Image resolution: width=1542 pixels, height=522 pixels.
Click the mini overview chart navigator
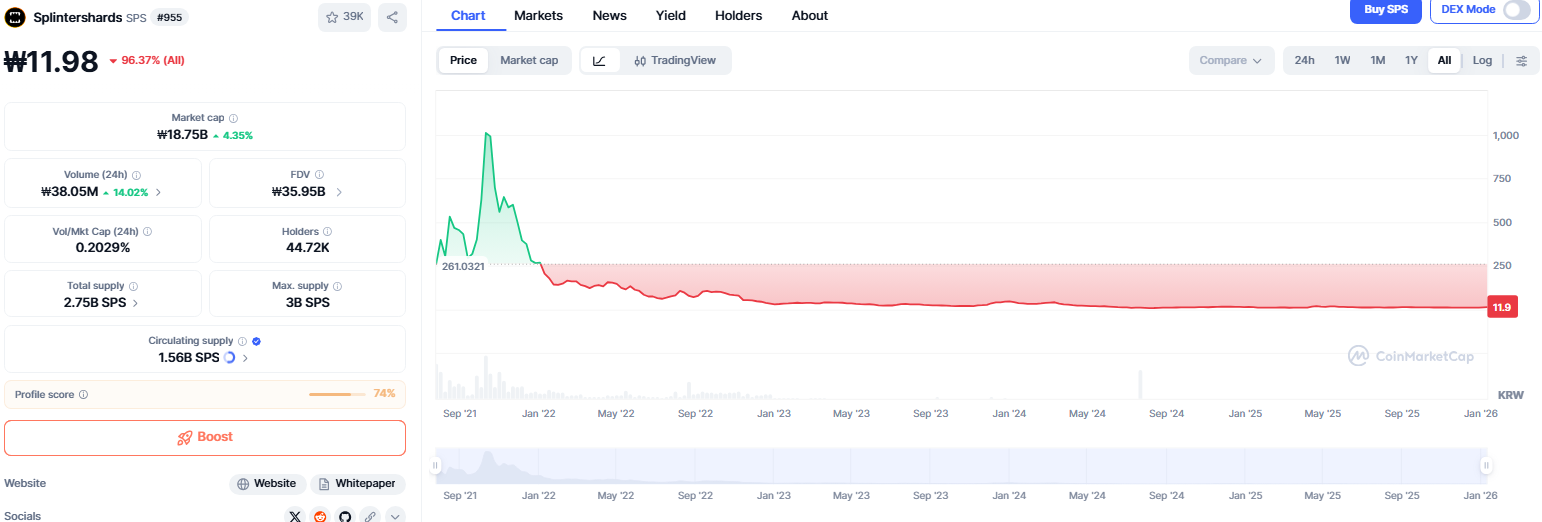click(961, 465)
